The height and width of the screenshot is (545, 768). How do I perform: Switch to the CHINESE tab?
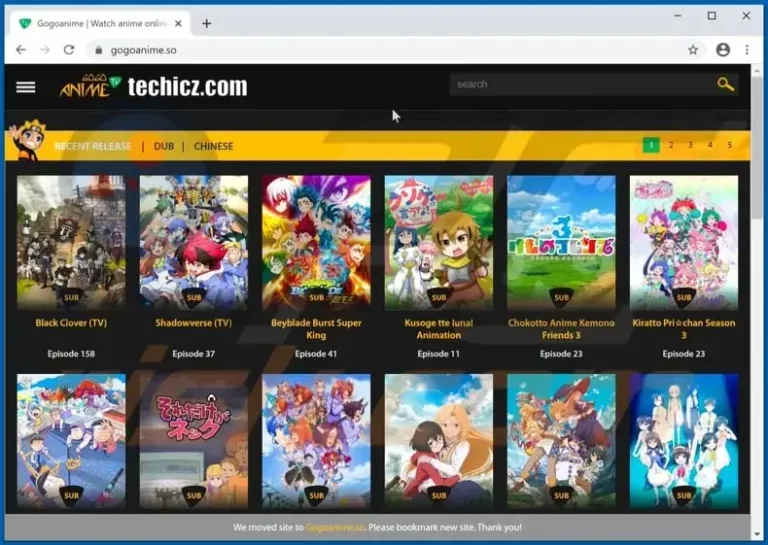click(214, 146)
